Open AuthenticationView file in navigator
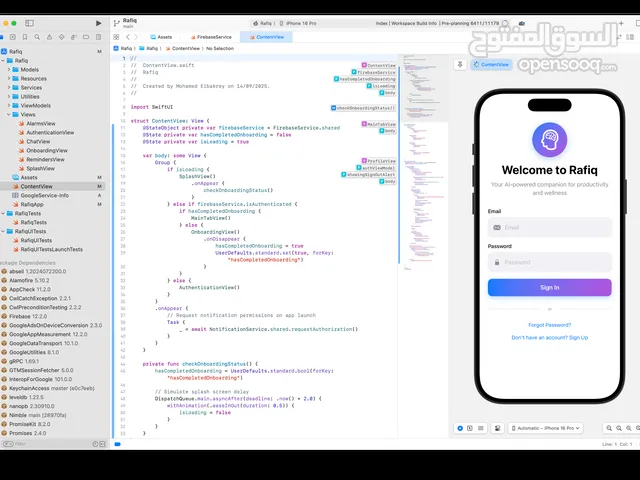The image size is (640, 480). click(x=50, y=132)
